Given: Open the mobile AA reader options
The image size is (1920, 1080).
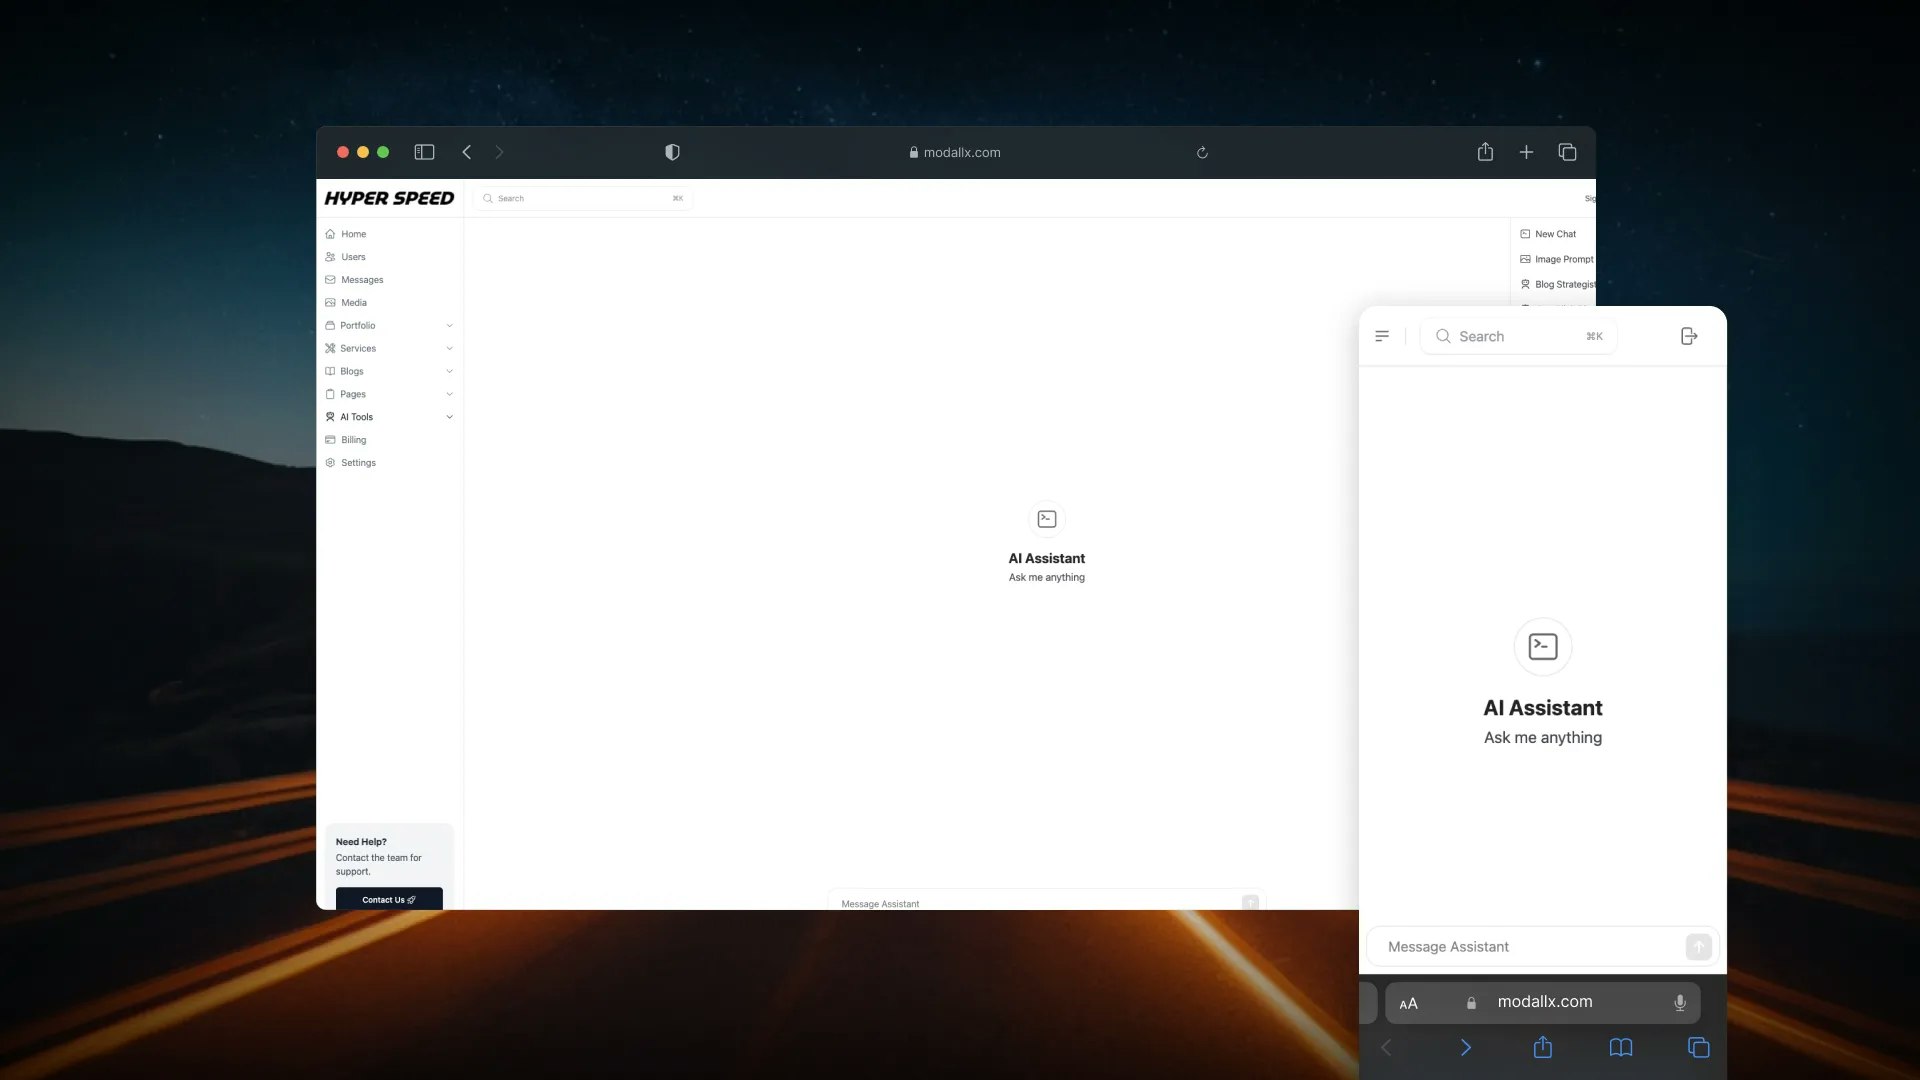Looking at the screenshot, I should [x=1408, y=1003].
